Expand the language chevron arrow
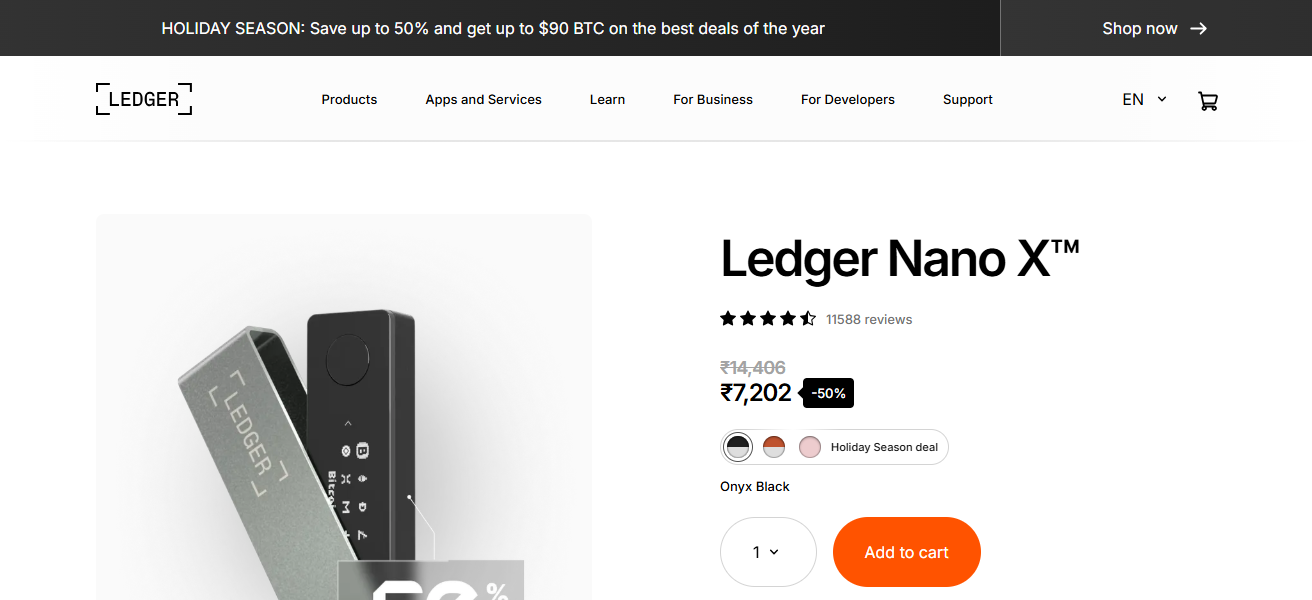 [1161, 99]
